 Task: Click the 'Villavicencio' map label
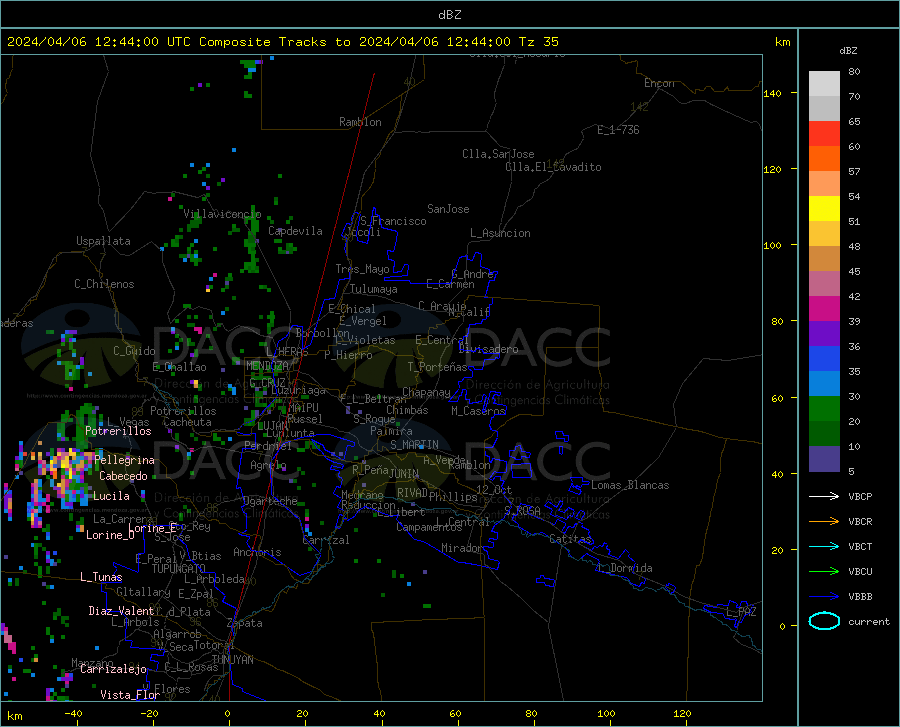pyautogui.click(x=222, y=214)
